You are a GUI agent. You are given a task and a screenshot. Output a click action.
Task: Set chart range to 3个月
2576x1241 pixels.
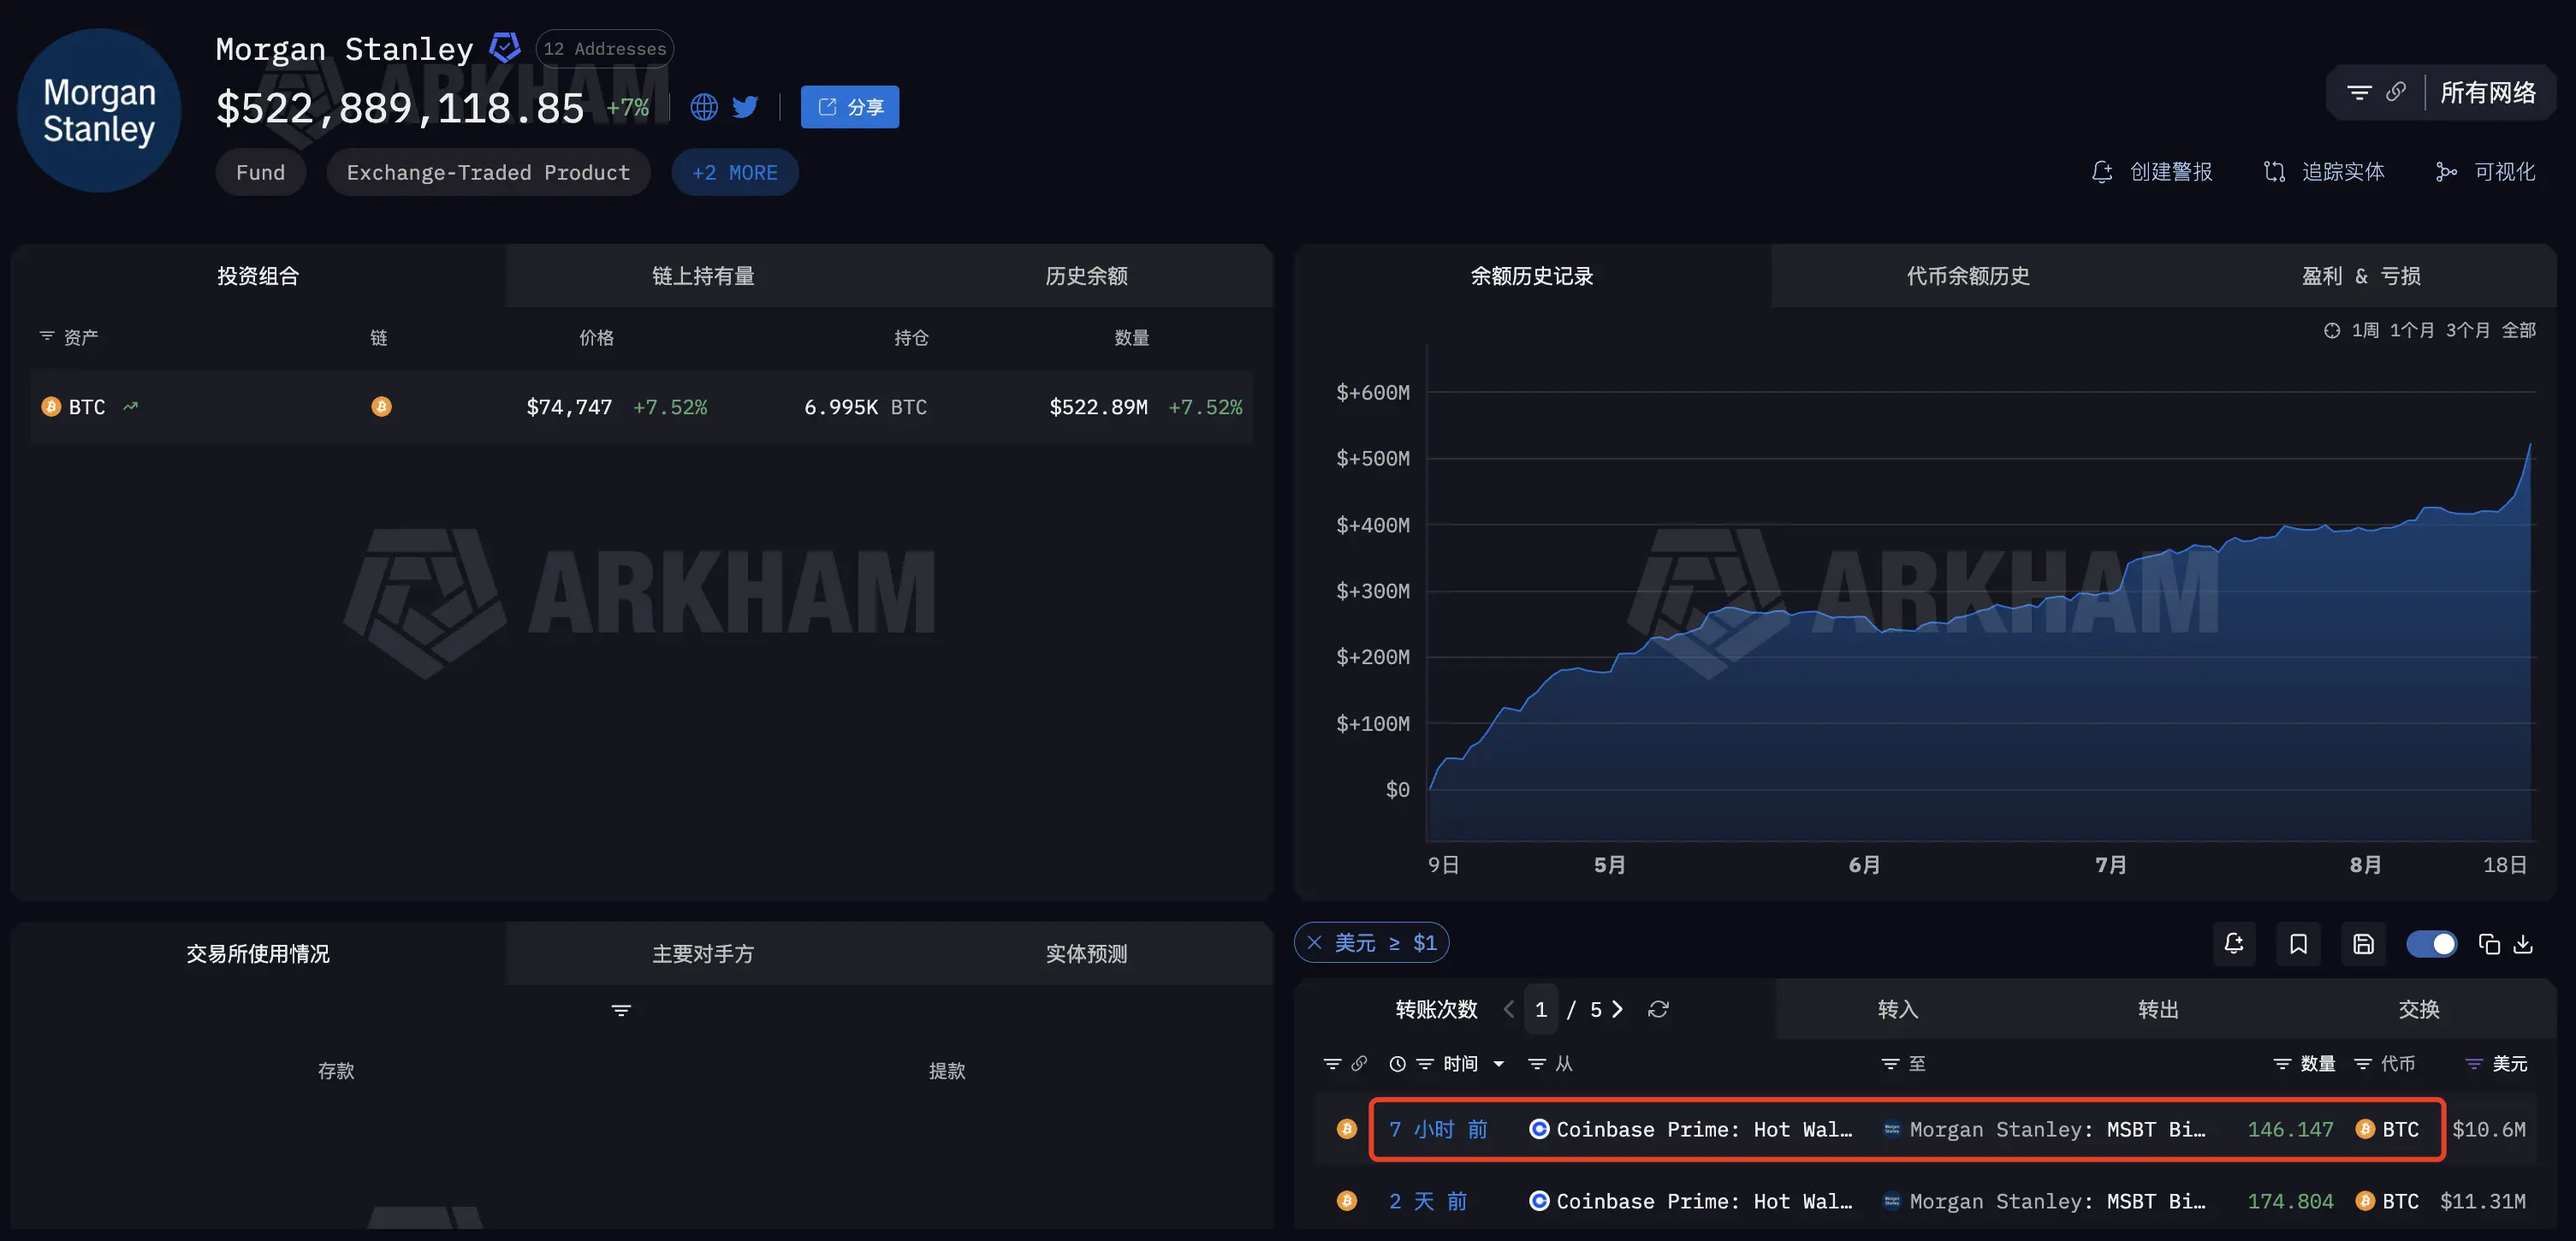click(2468, 330)
